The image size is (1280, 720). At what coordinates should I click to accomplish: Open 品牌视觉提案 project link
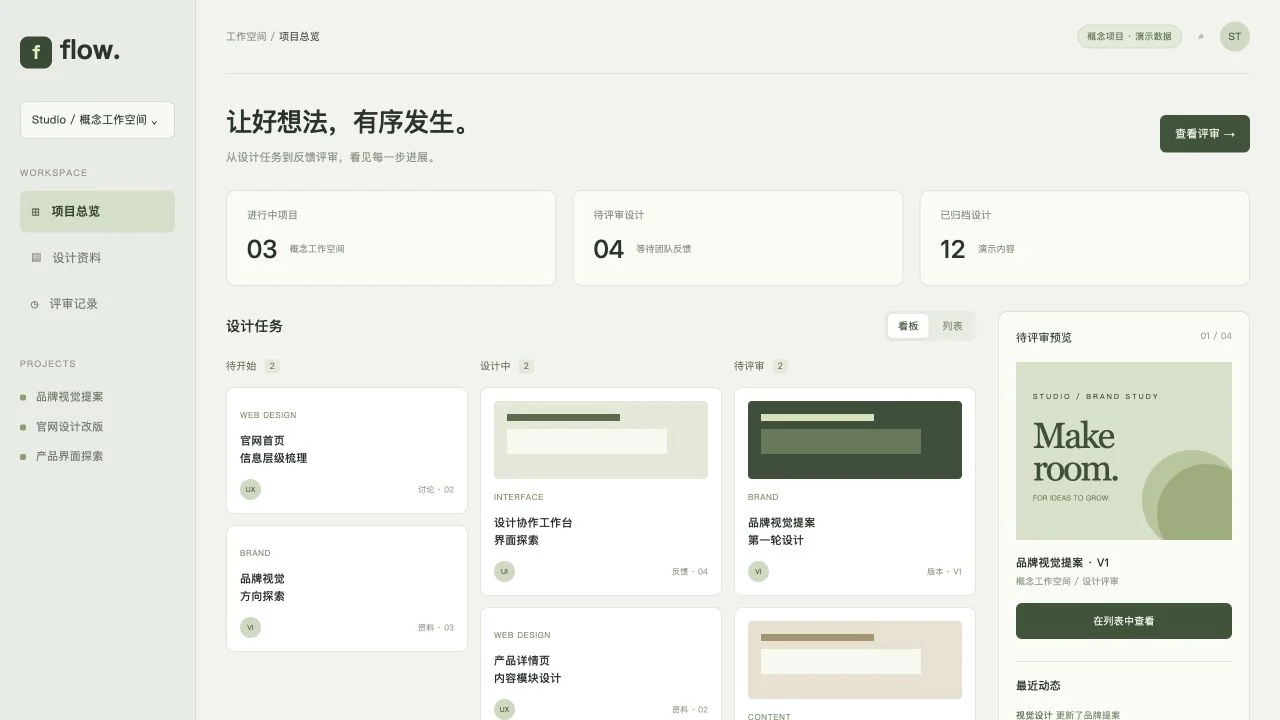point(70,397)
